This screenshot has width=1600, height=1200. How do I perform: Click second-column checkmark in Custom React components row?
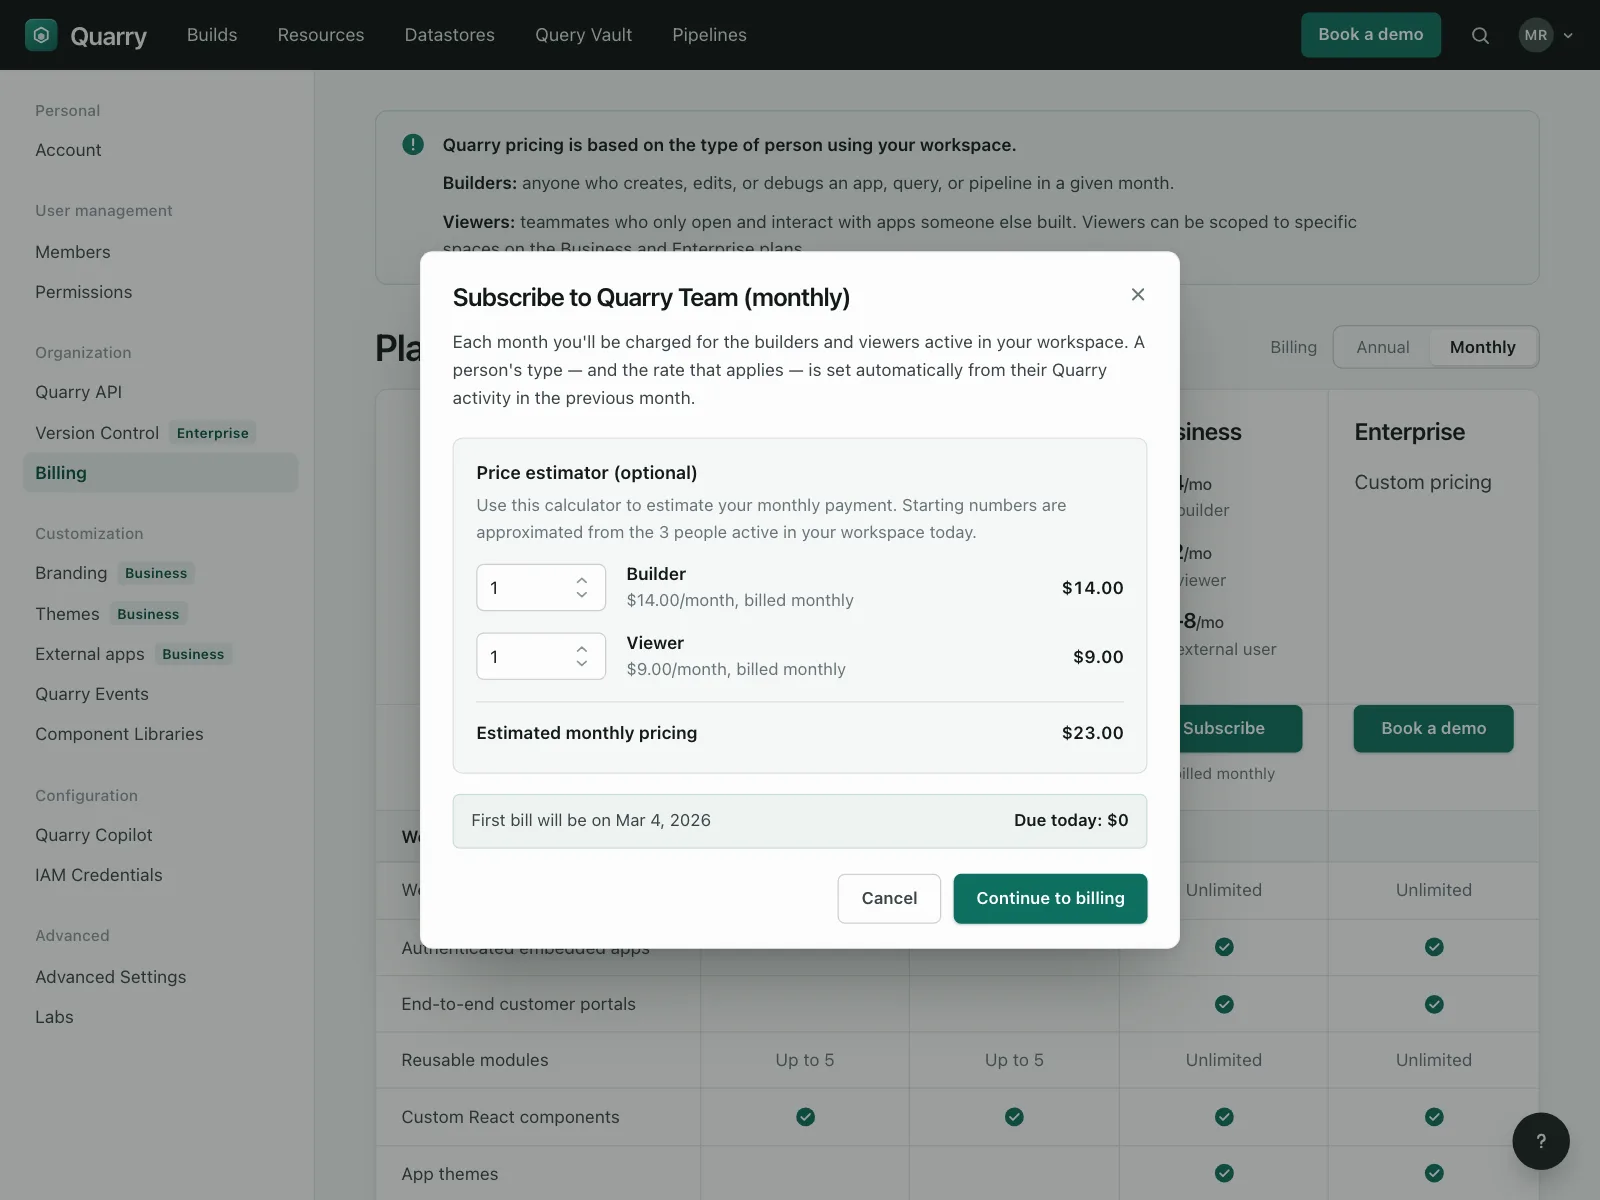(1014, 1117)
